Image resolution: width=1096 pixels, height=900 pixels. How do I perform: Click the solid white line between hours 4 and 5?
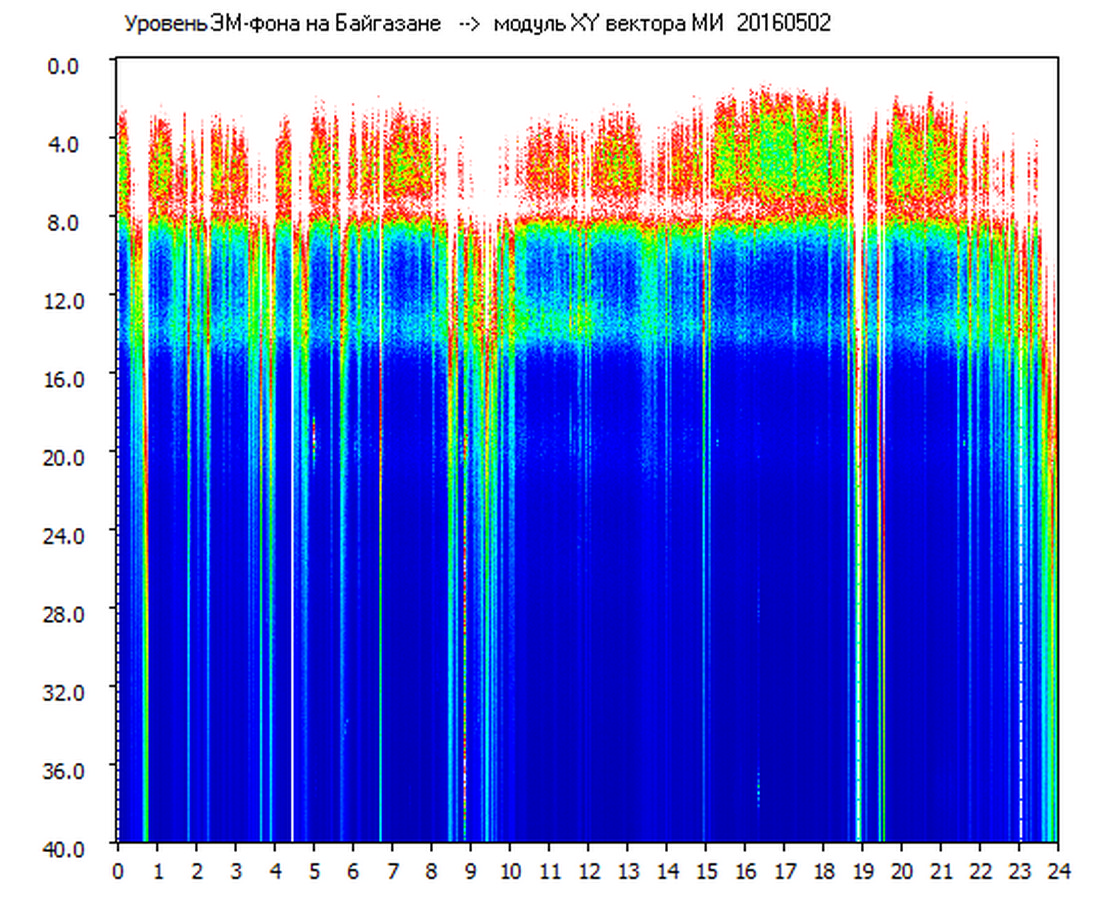[293, 600]
